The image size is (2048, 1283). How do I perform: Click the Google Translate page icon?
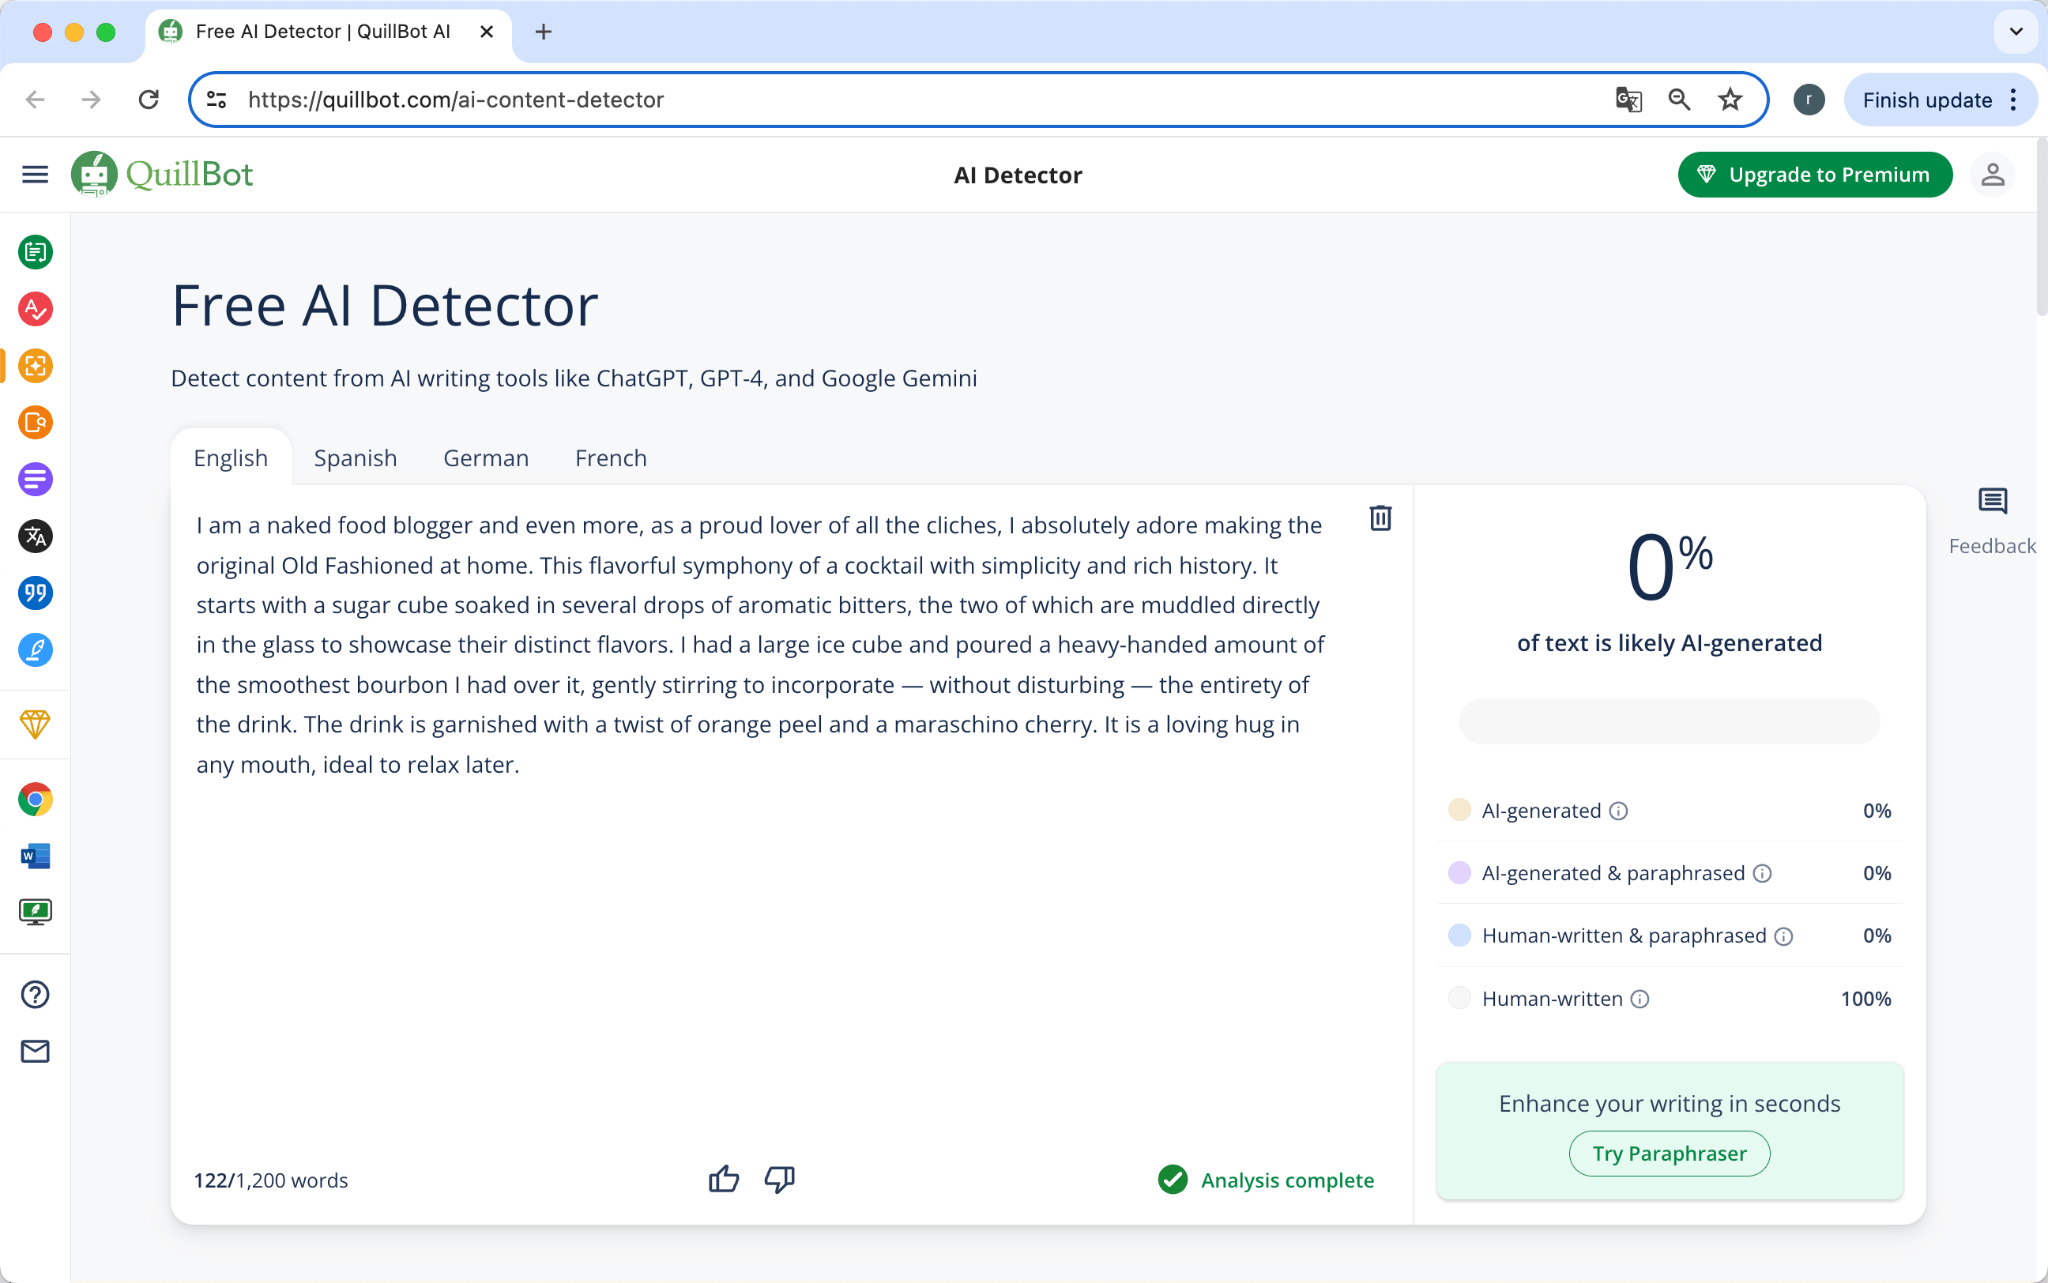1628,100
